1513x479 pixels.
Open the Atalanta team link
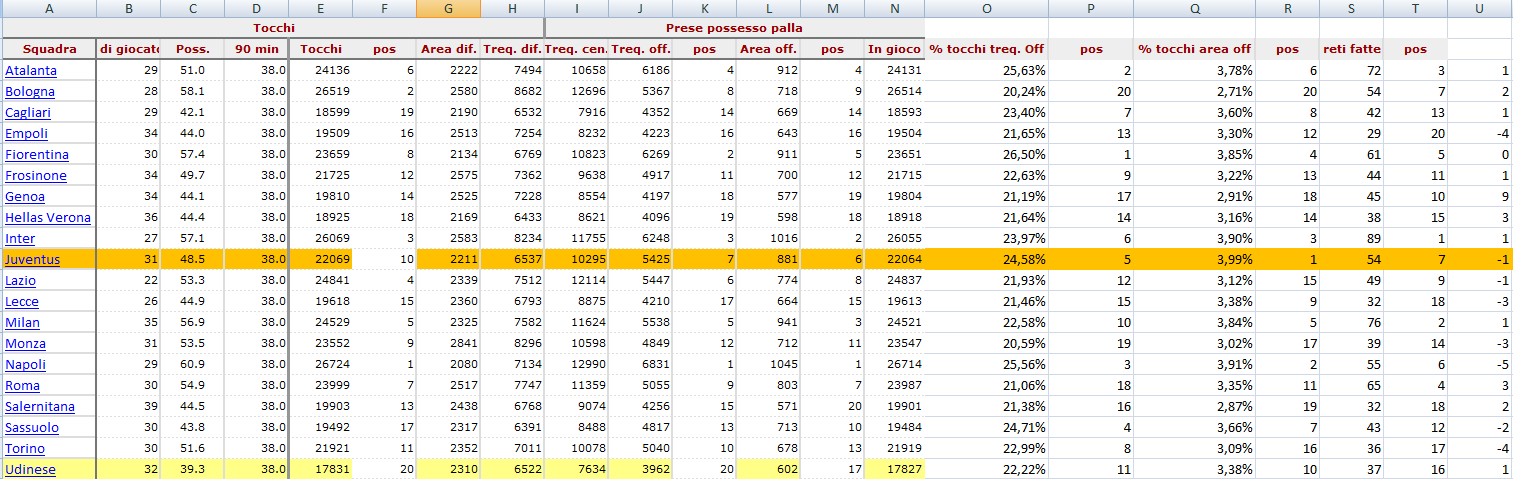pyautogui.click(x=31, y=70)
